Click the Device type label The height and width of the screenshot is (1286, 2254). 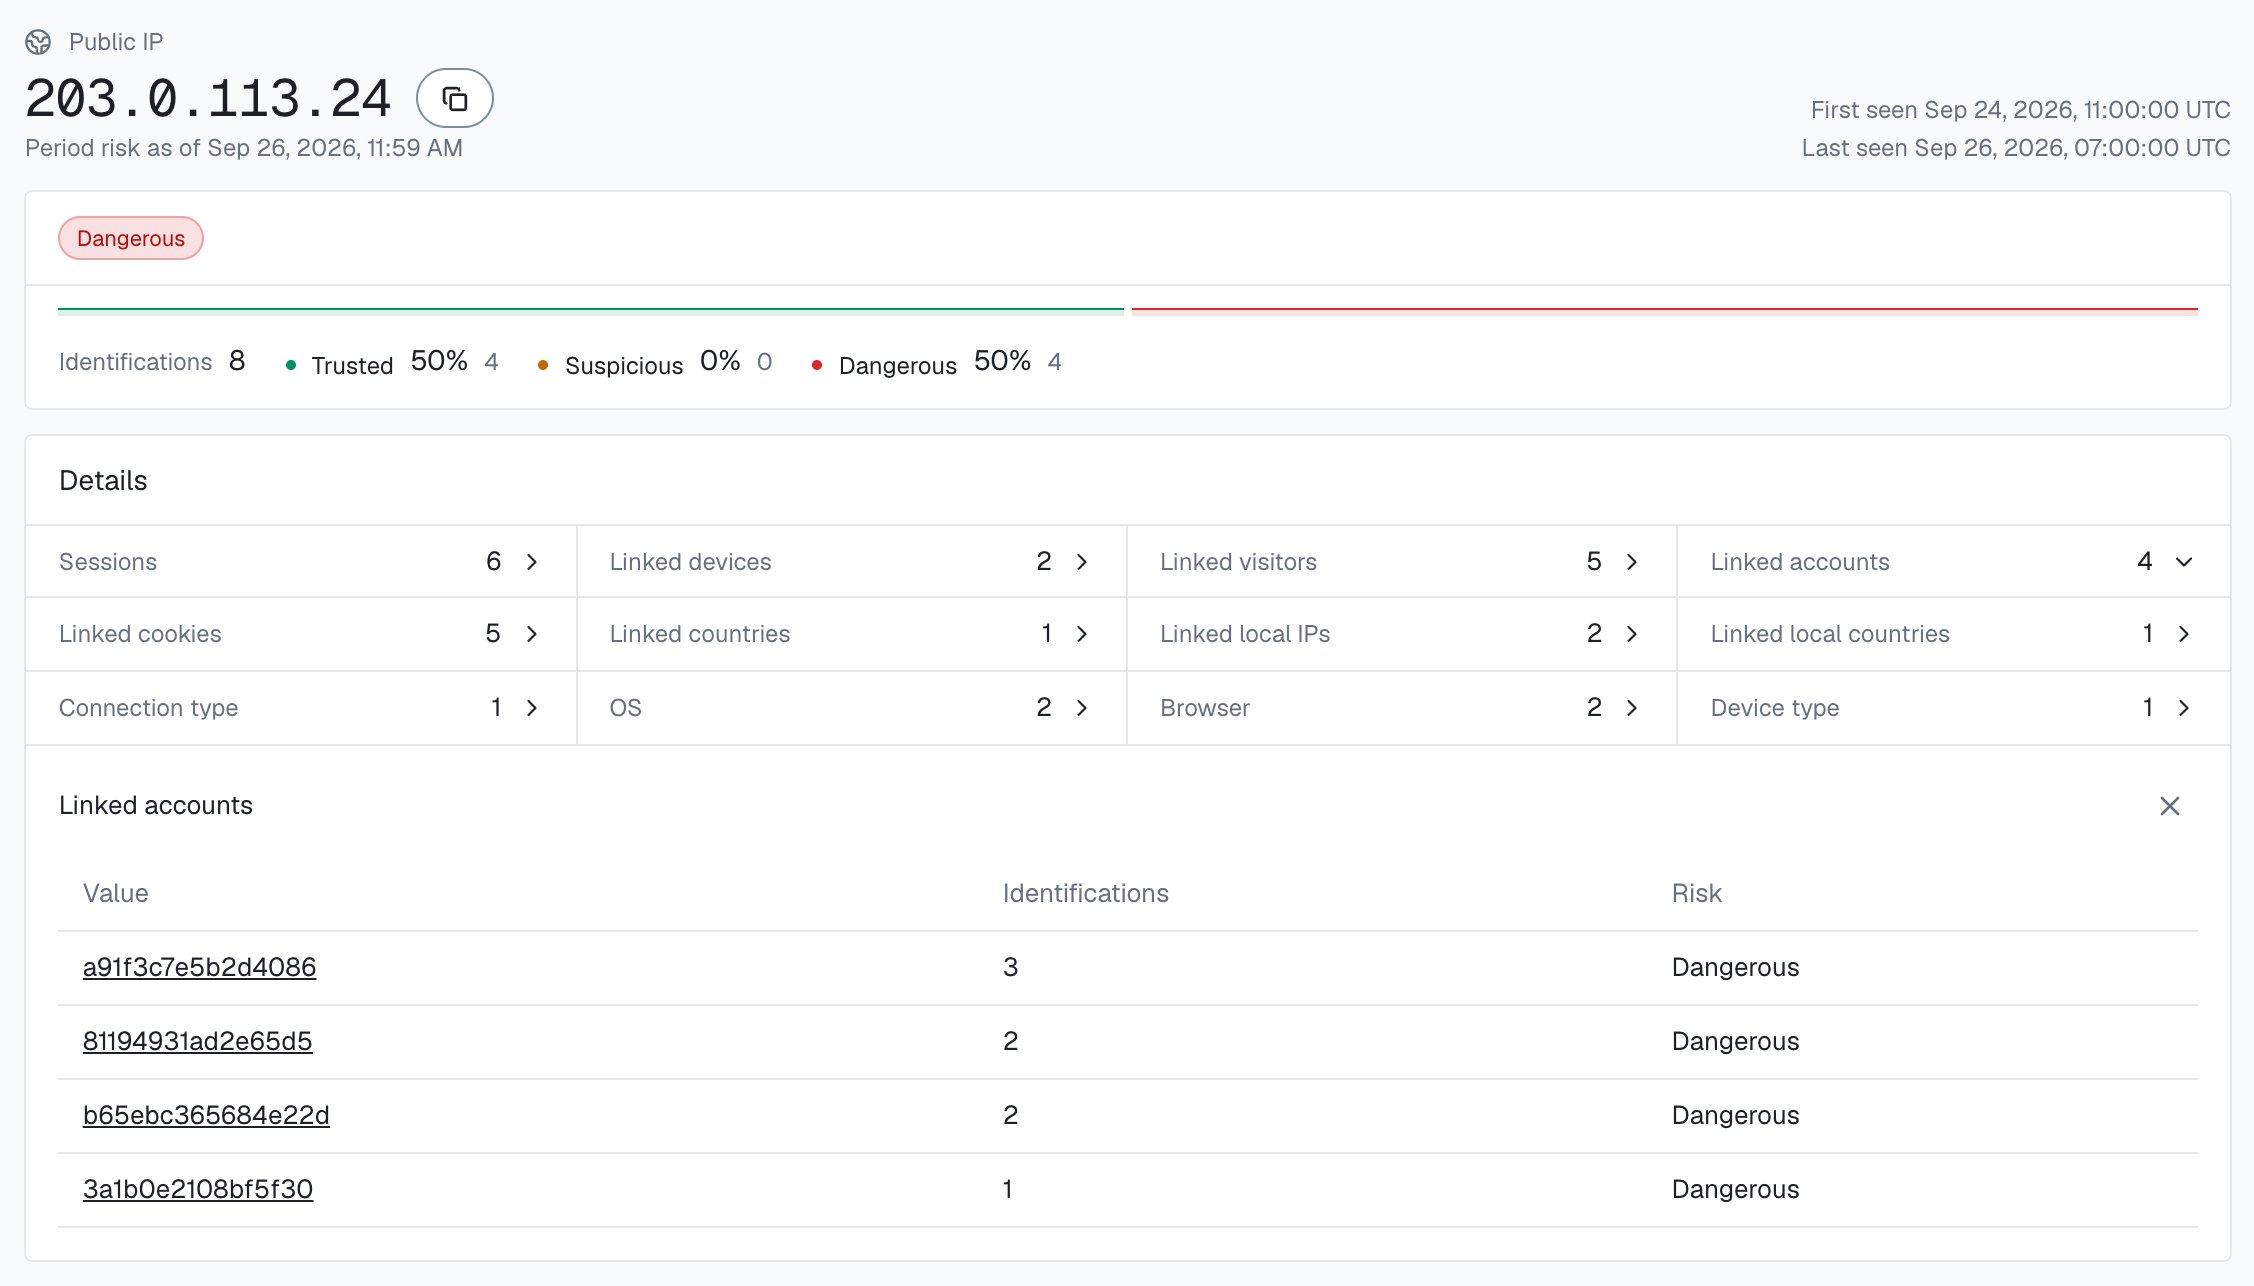pos(1774,708)
